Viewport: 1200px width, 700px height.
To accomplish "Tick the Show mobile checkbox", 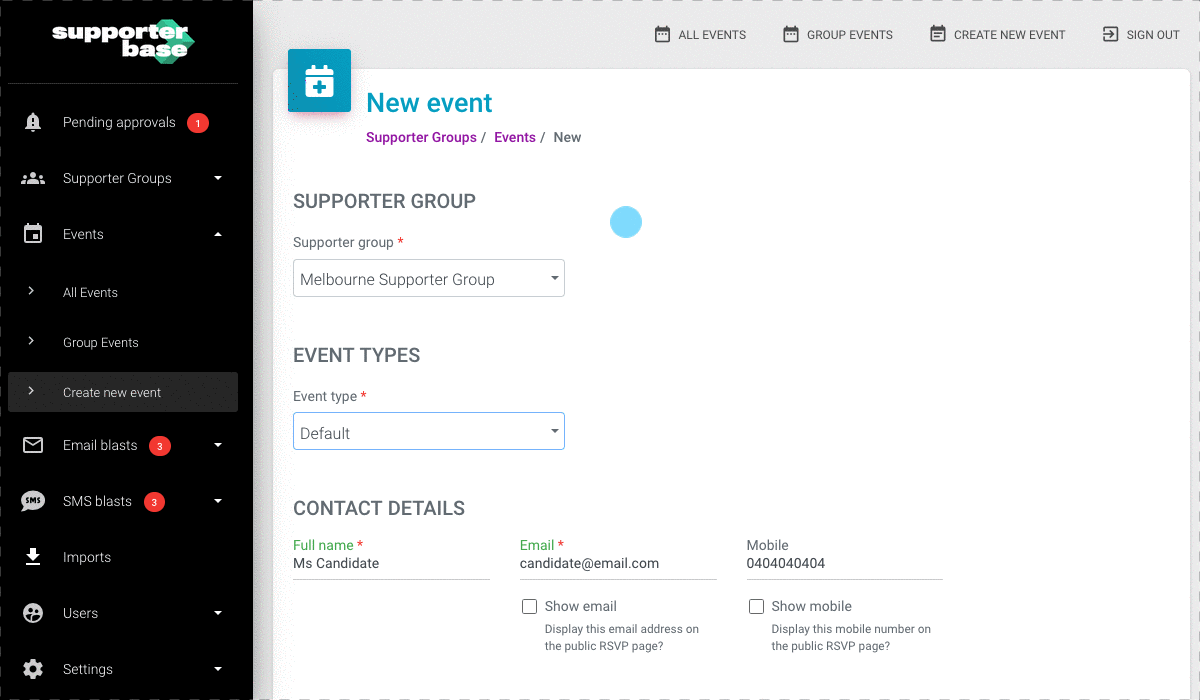I will pyautogui.click(x=757, y=606).
